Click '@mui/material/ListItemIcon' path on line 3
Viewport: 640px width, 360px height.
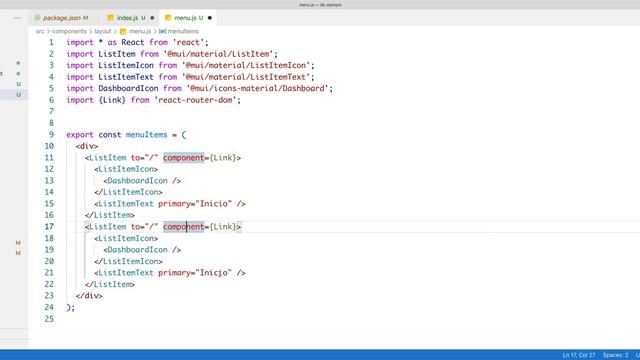[x=246, y=65]
